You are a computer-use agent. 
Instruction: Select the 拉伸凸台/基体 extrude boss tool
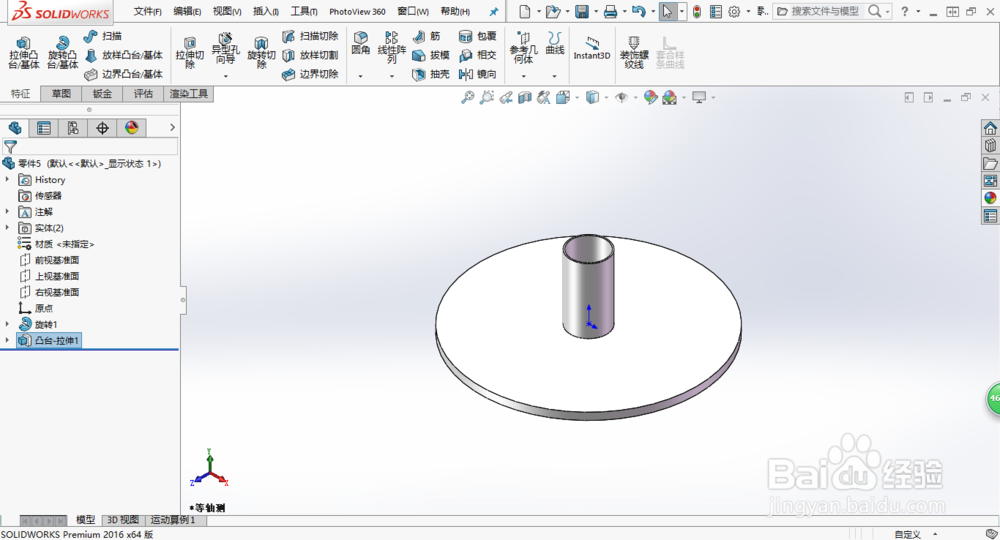click(x=24, y=52)
